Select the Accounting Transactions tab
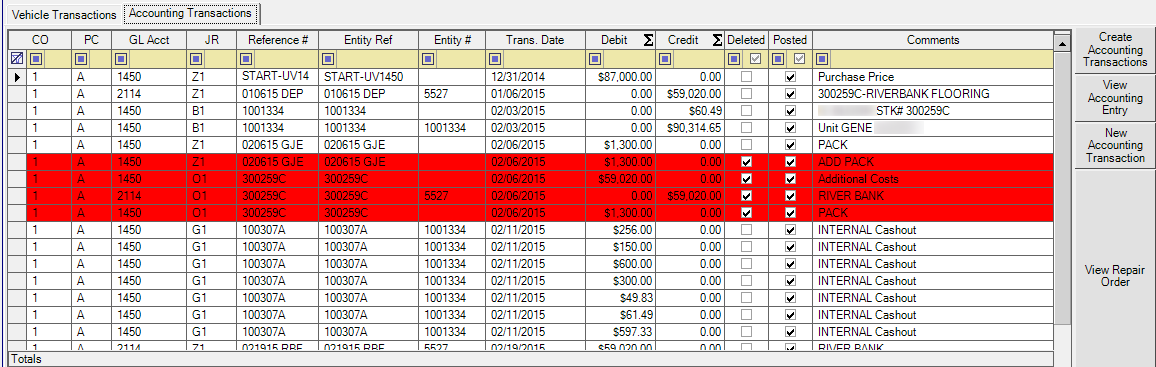1156x367 pixels. point(191,13)
